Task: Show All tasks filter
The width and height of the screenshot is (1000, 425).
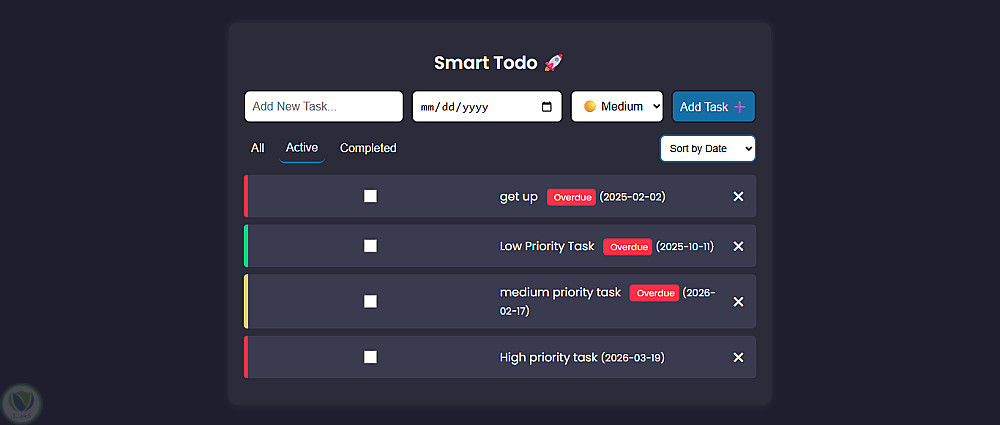Action: pyautogui.click(x=257, y=148)
